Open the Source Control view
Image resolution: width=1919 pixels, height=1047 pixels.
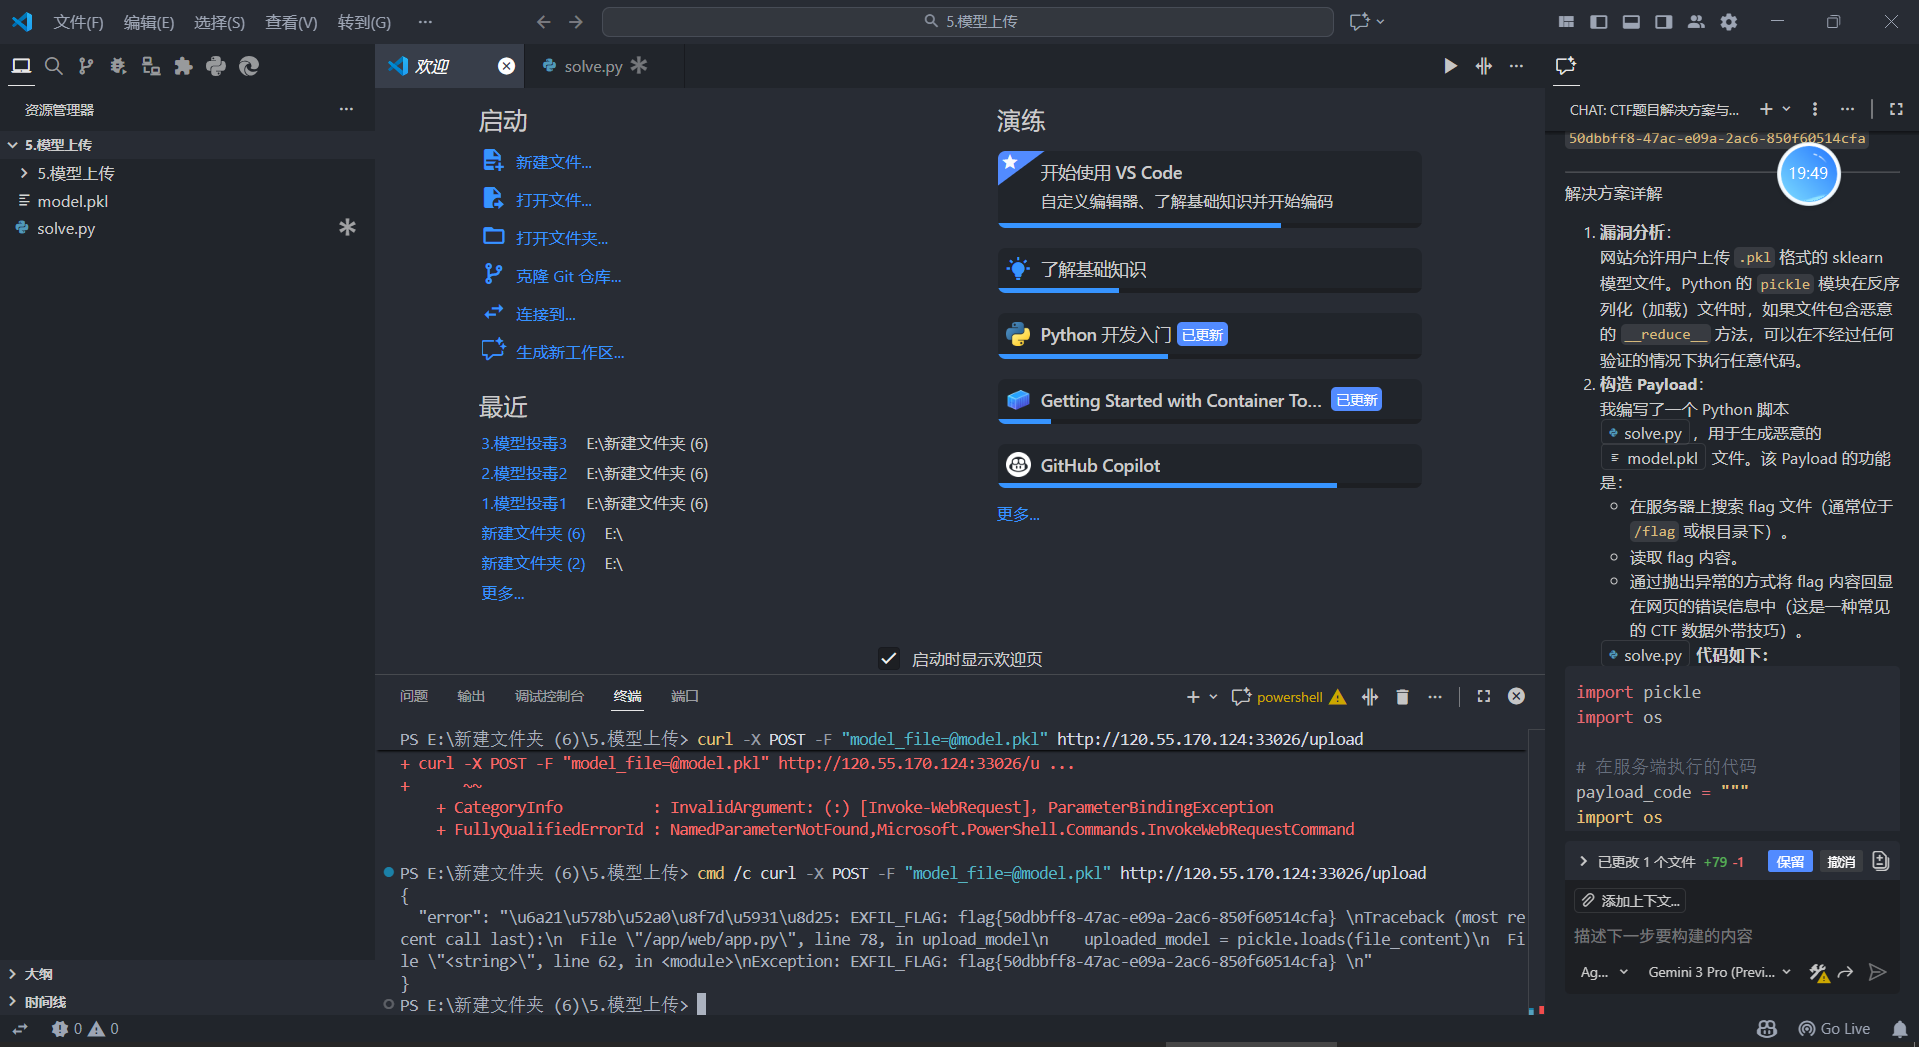pyautogui.click(x=86, y=66)
